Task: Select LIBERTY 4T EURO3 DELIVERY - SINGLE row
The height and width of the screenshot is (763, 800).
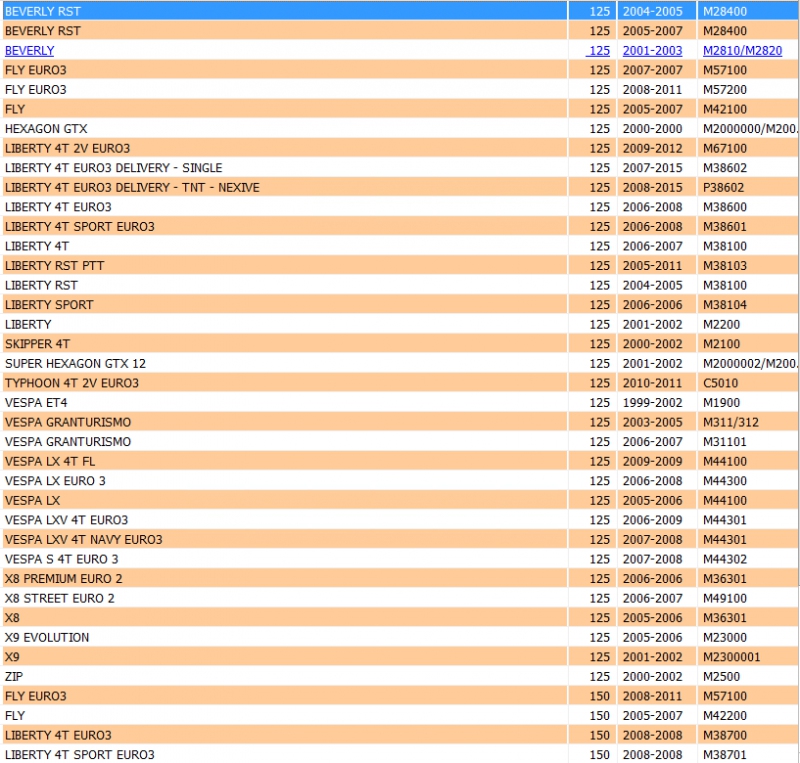Action: 400,168
